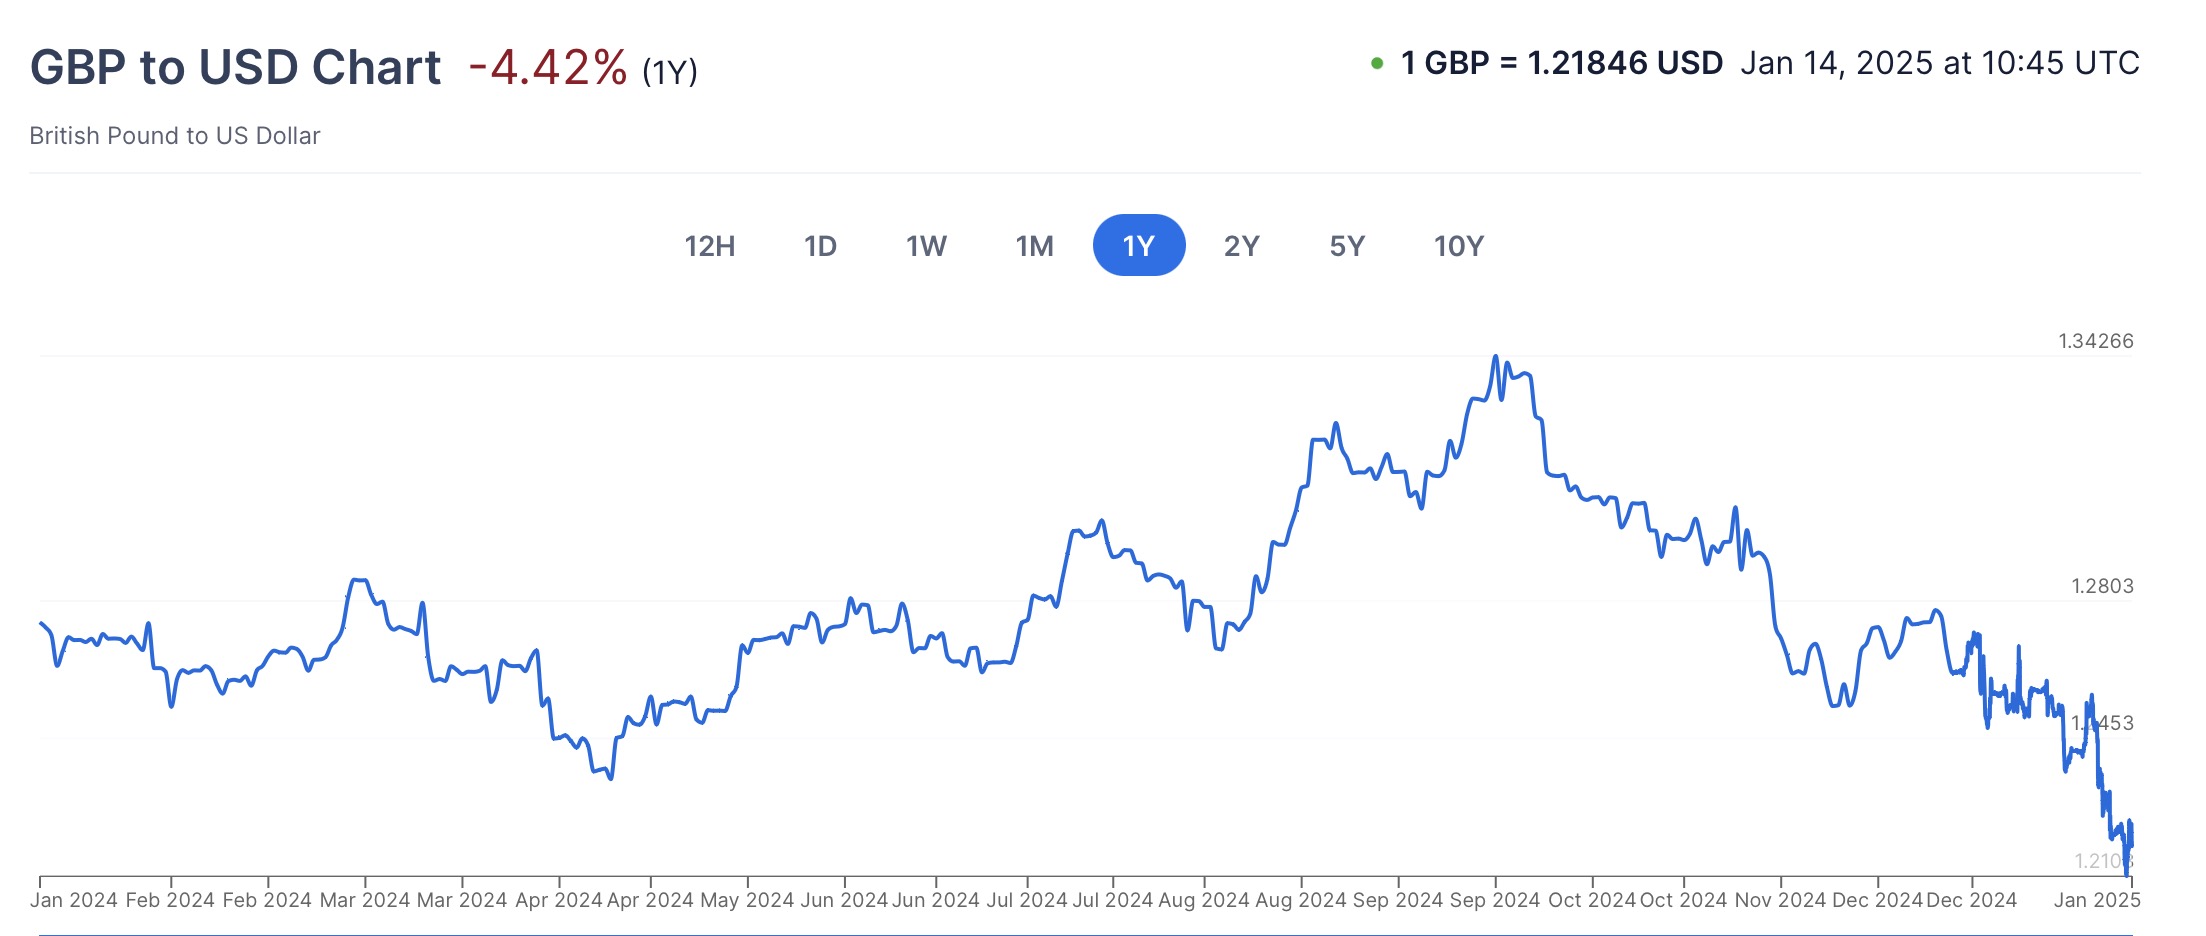Select the 5Y time range
This screenshot has width=2206, height=936.
click(1347, 246)
